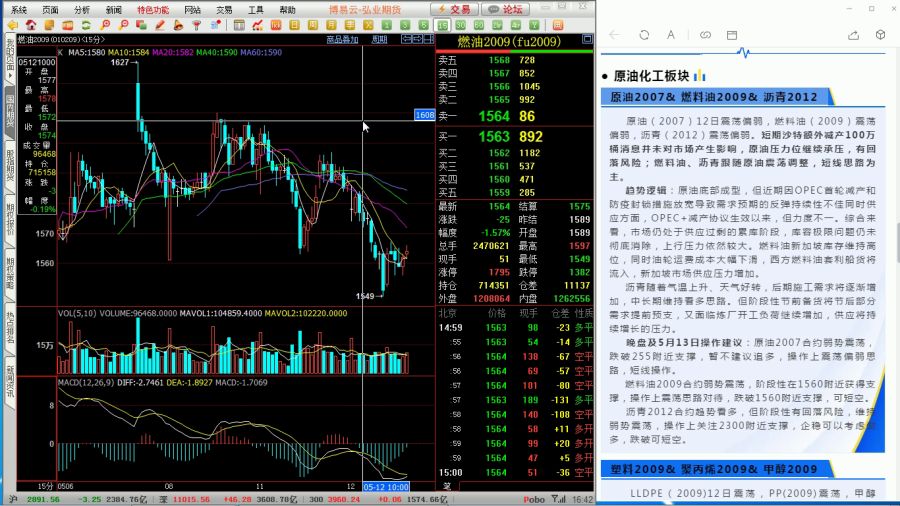Click the red pencil drawing tool icon
The width and height of the screenshot is (900, 506).
pos(160,25)
